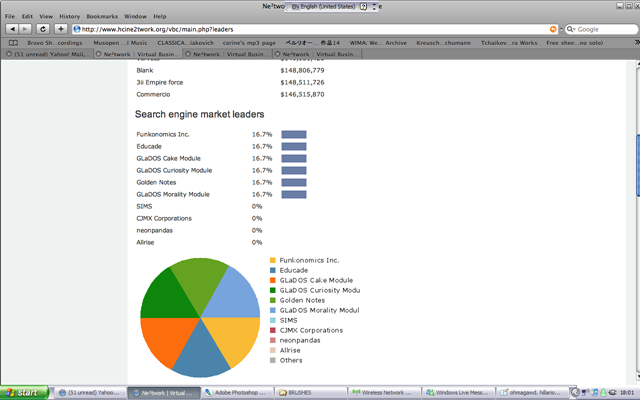
Task: Click the $148,806,779 value for Blank
Action: [302, 70]
